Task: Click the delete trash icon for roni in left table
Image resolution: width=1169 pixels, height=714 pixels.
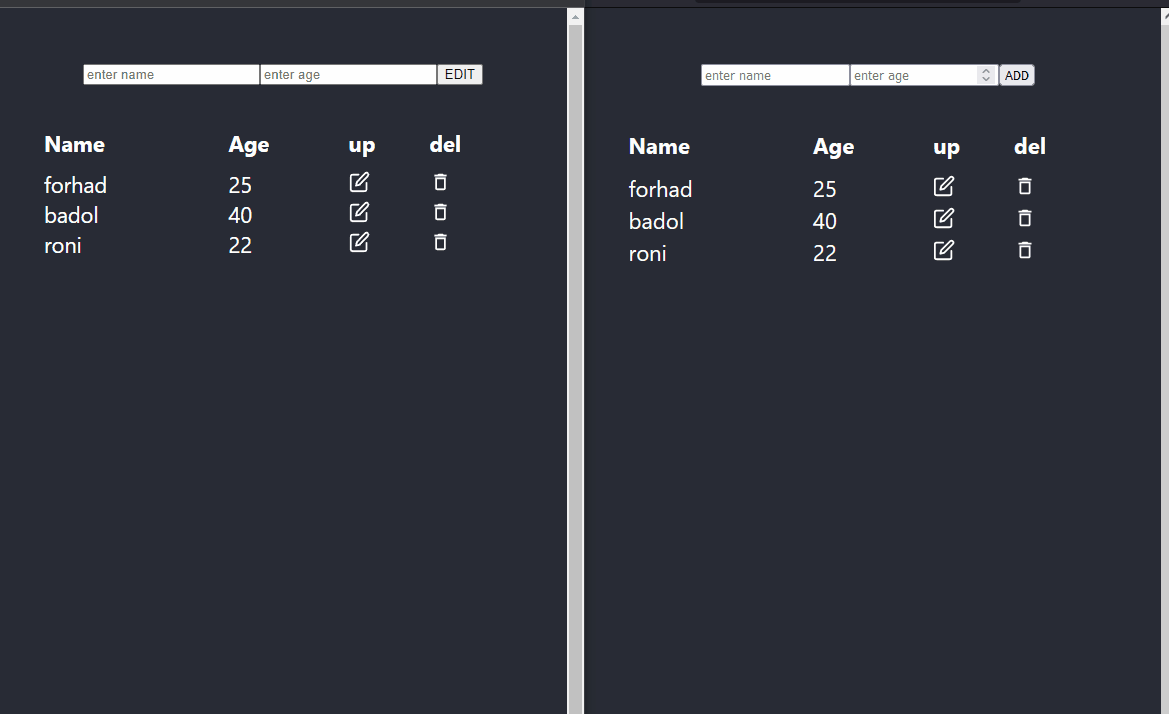Action: click(x=440, y=242)
